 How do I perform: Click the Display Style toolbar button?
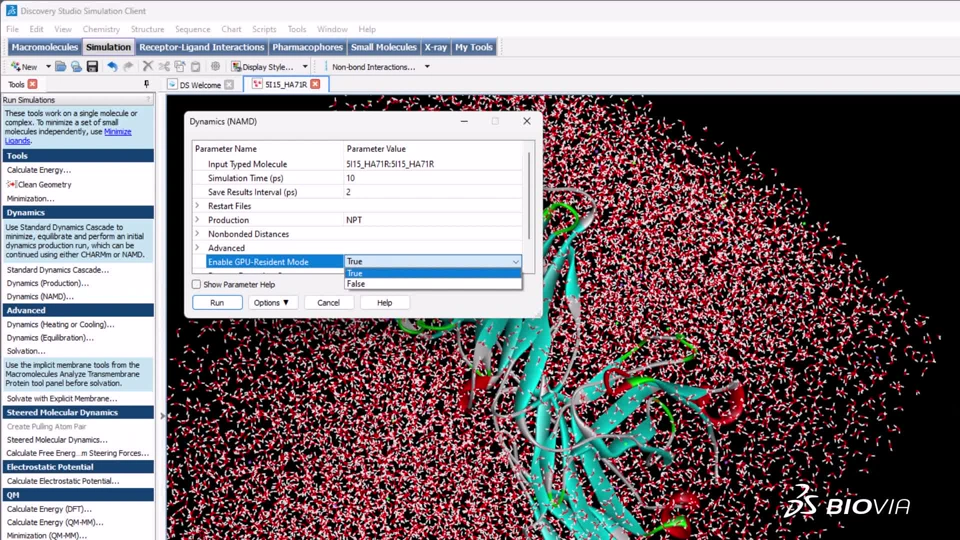point(263,67)
